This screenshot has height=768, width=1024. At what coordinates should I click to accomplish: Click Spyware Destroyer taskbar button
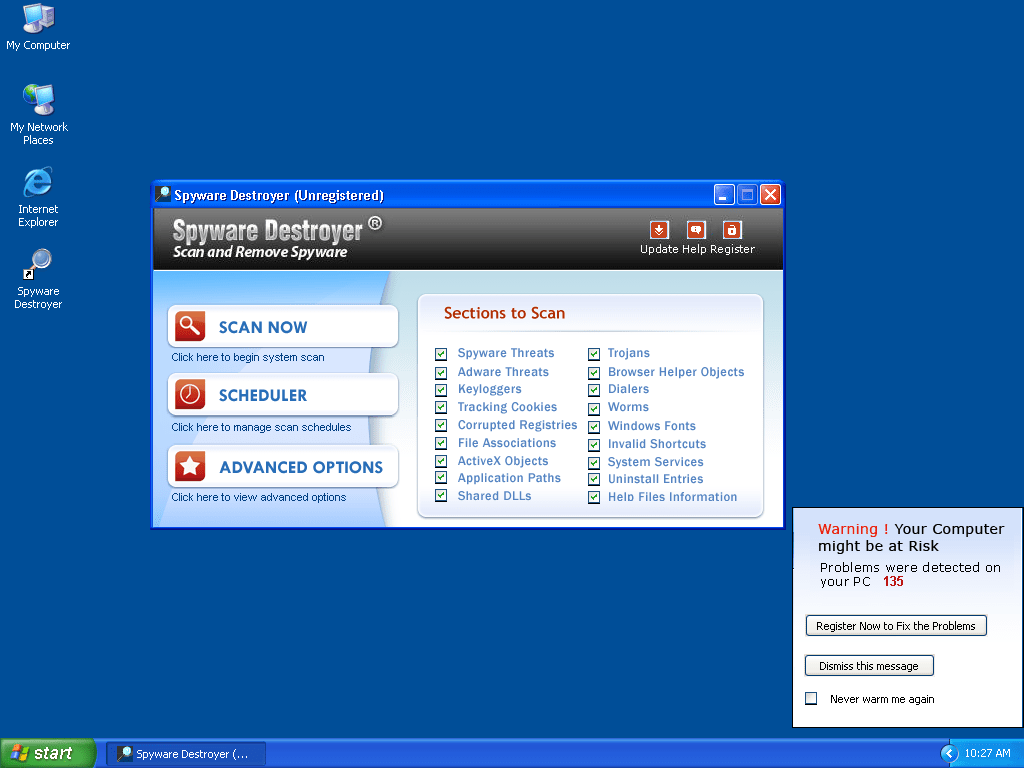186,754
